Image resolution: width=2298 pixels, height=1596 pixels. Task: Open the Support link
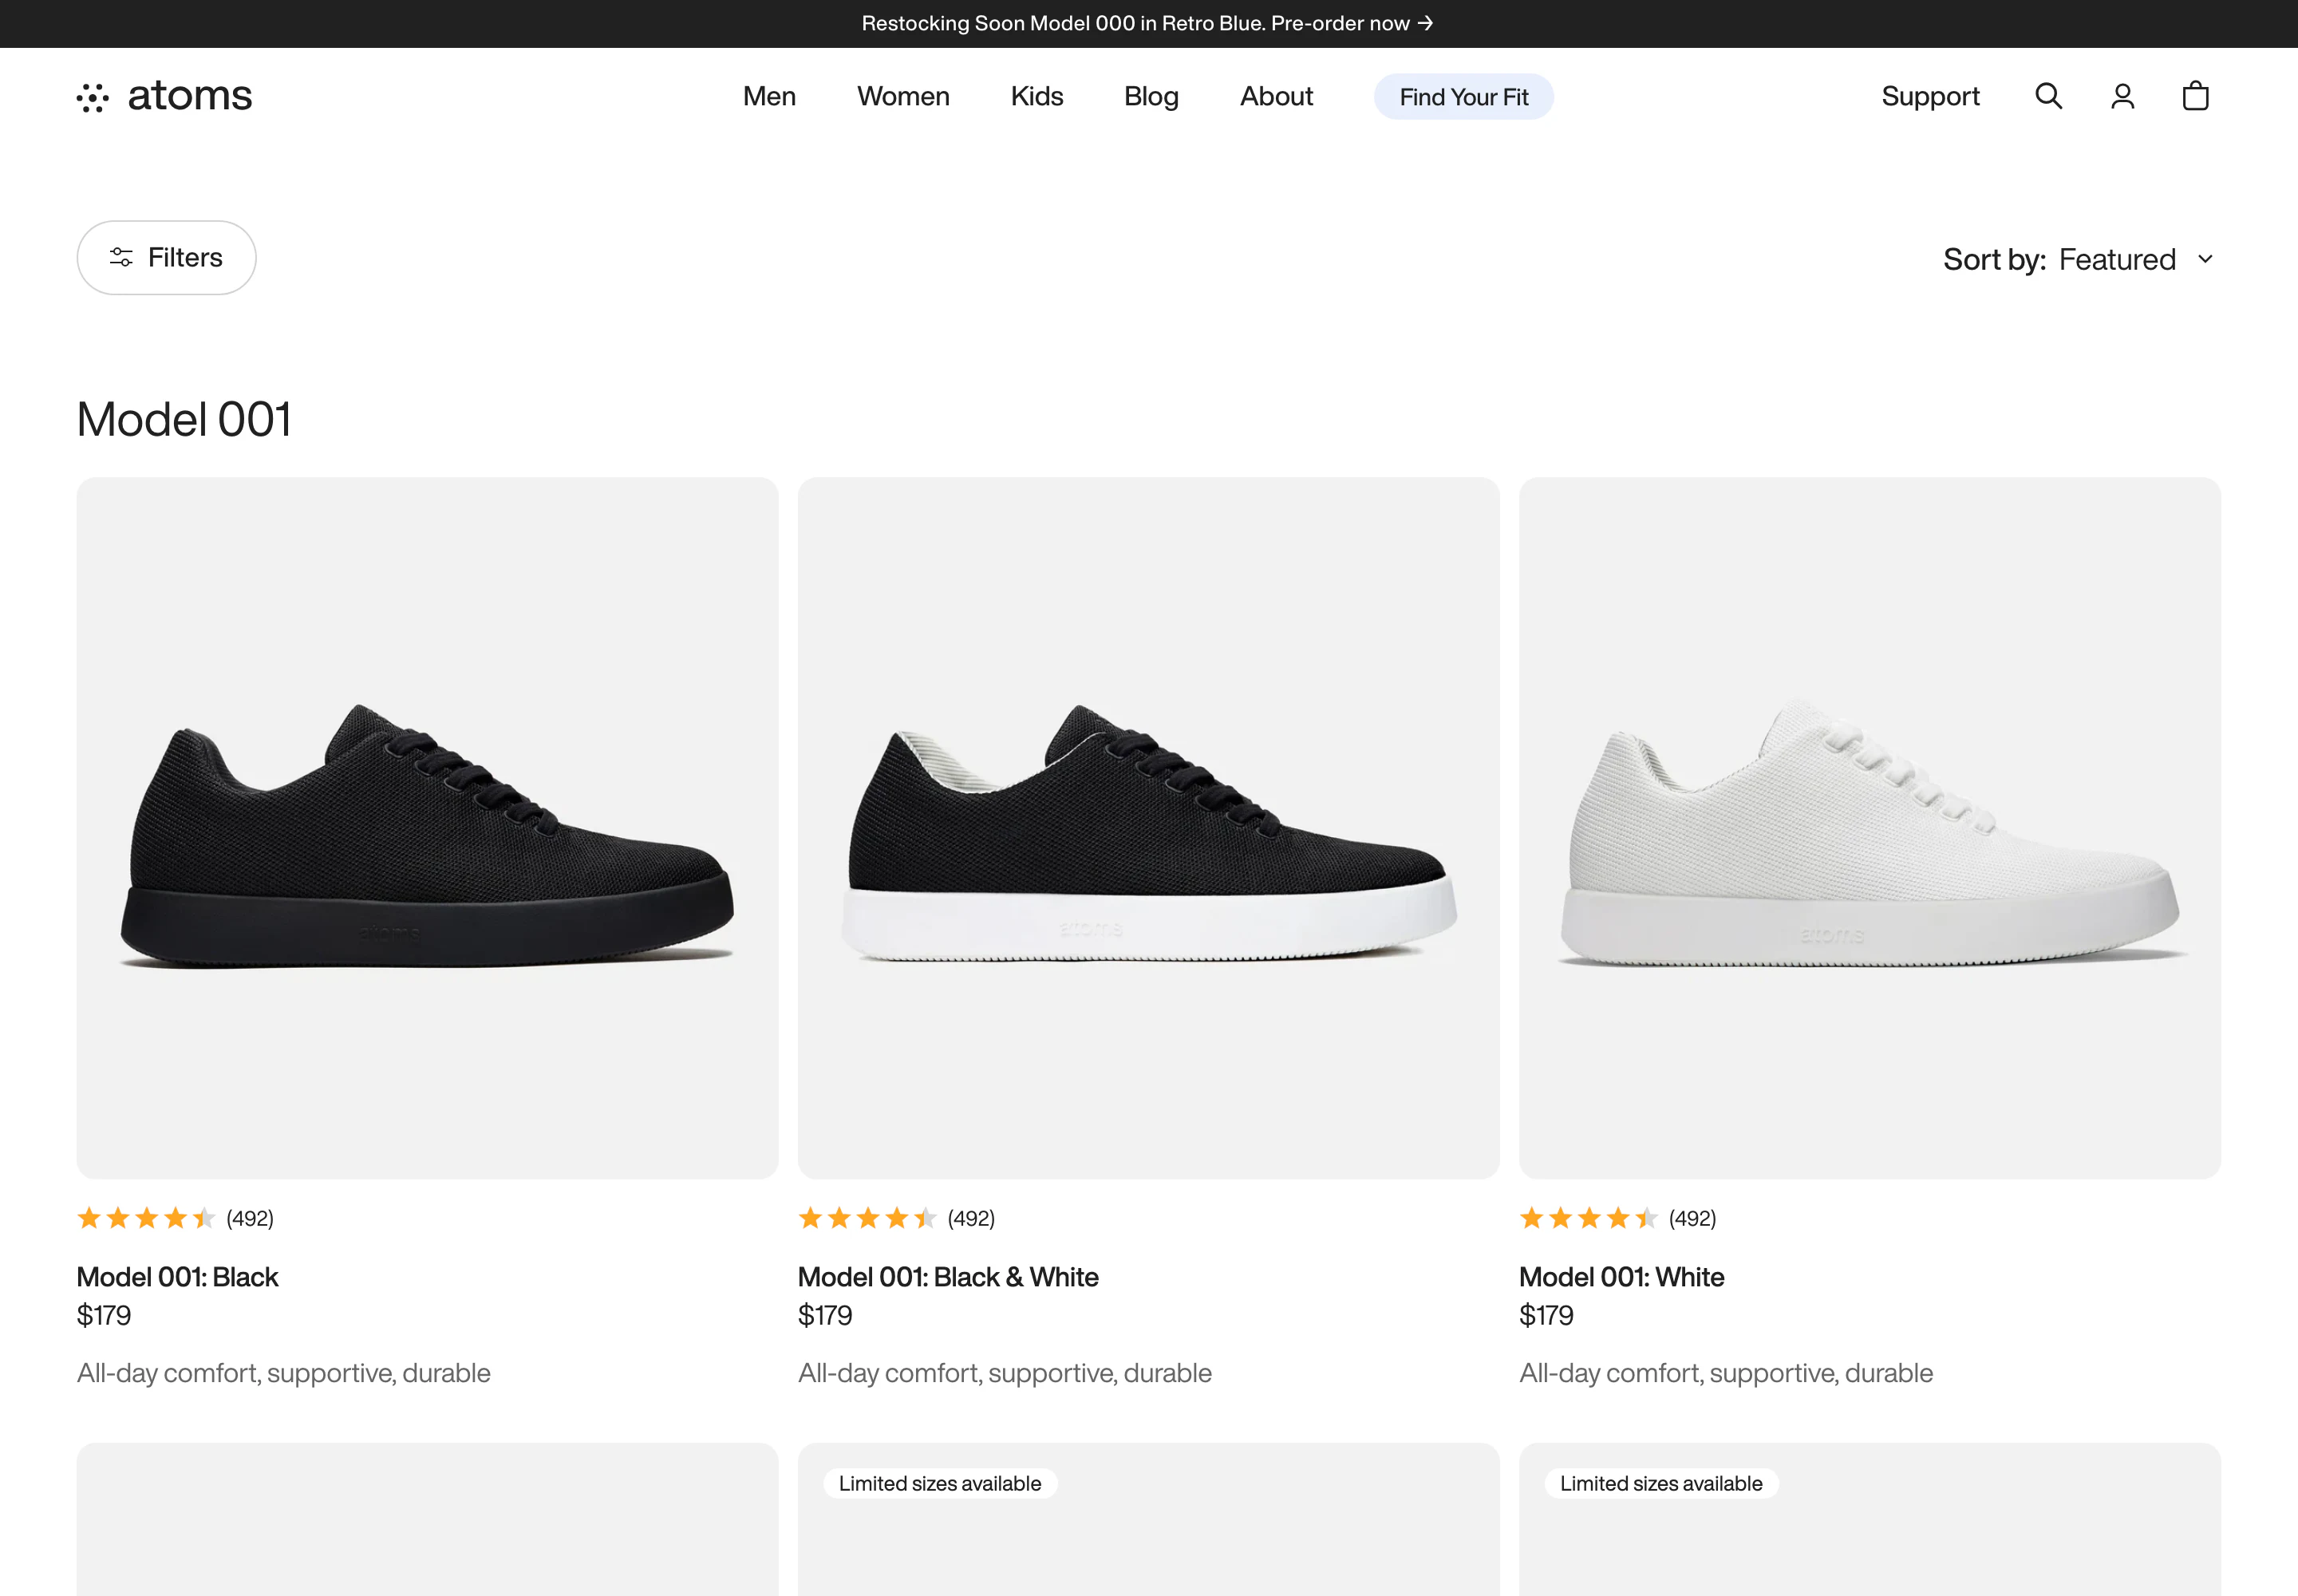pyautogui.click(x=1930, y=96)
